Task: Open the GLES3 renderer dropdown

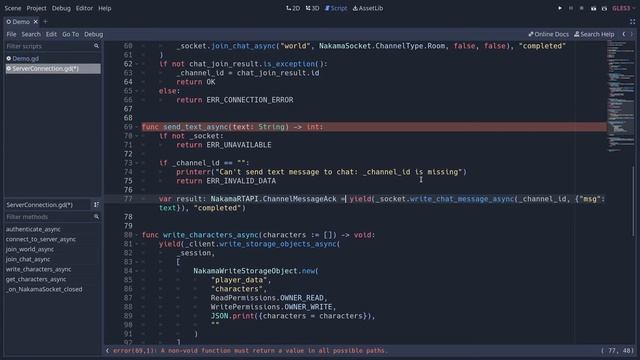Action: click(623, 8)
